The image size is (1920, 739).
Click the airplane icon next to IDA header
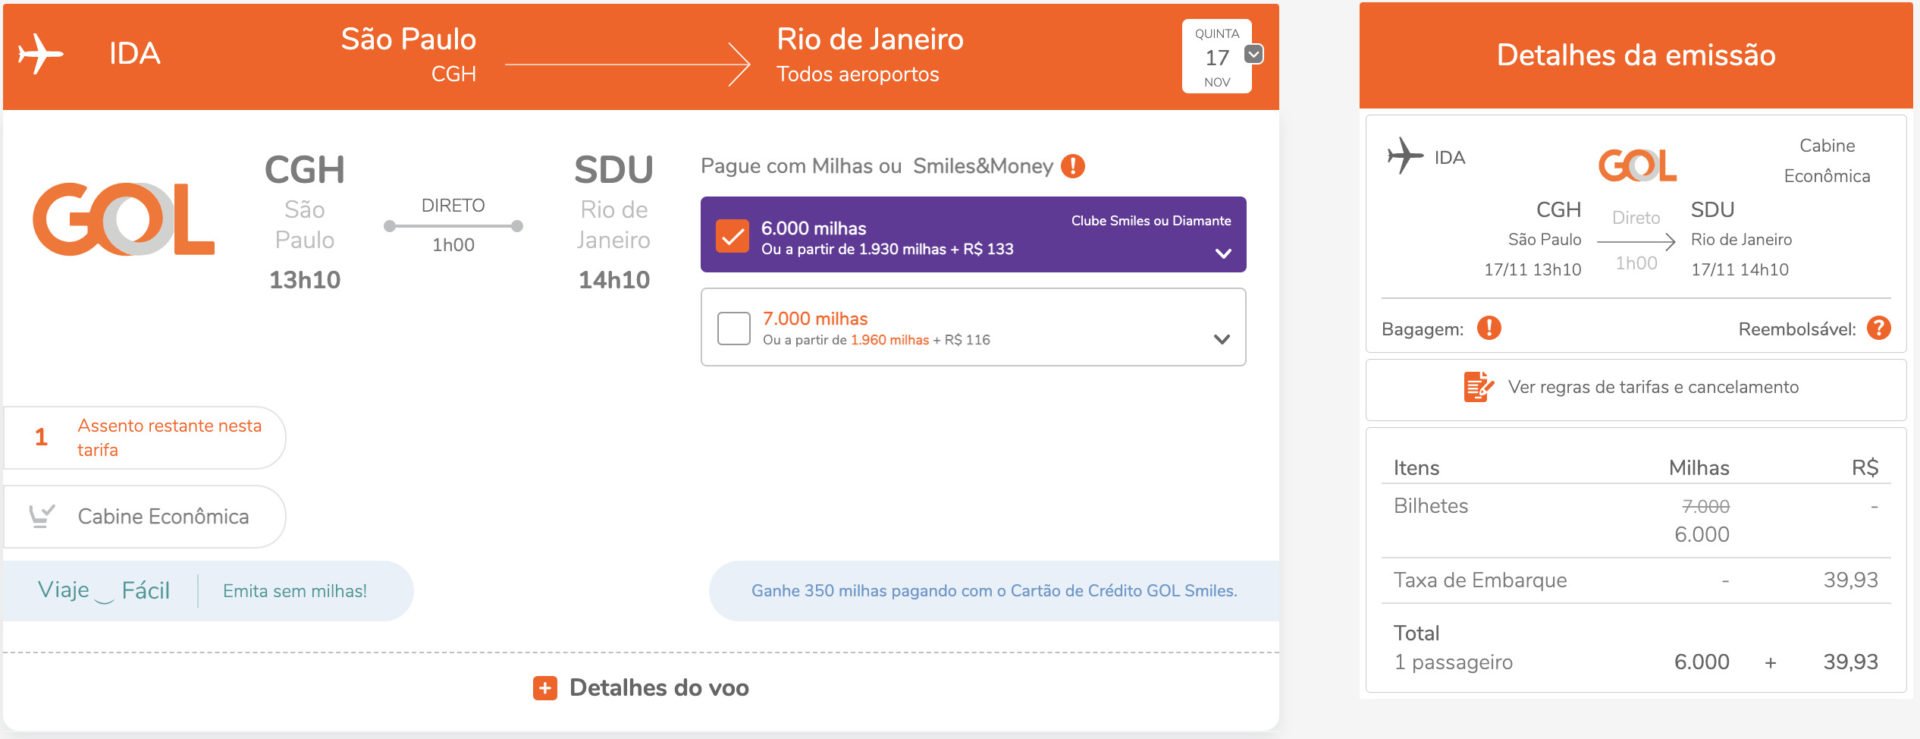point(41,53)
